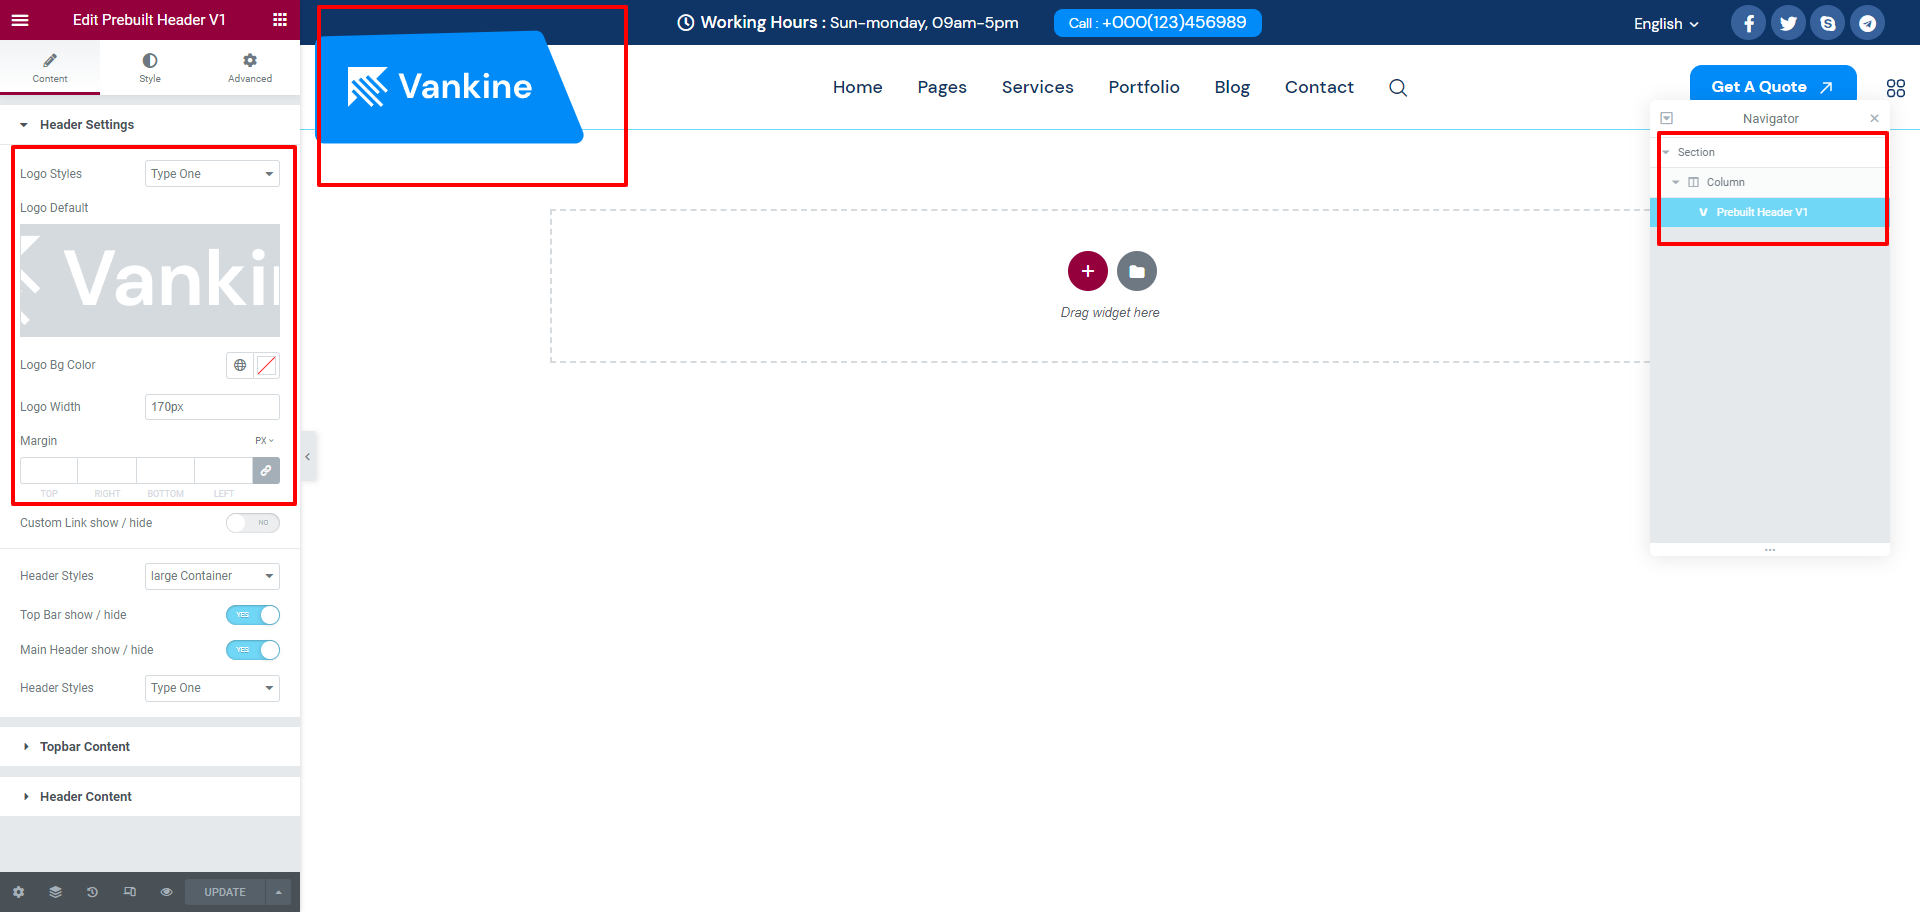Turn off Main Header show / hide
The width and height of the screenshot is (1920, 912).
[253, 650]
